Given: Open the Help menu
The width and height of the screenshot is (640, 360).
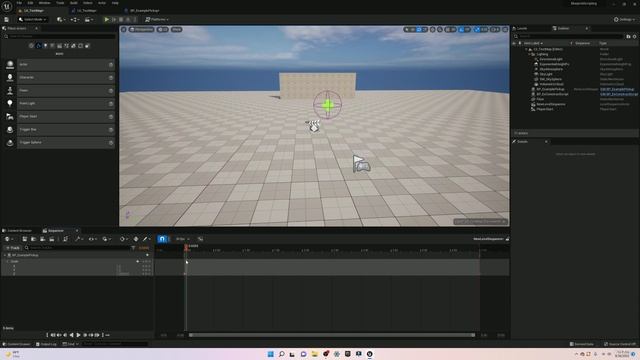Looking at the screenshot, I should (x=115, y=3).
